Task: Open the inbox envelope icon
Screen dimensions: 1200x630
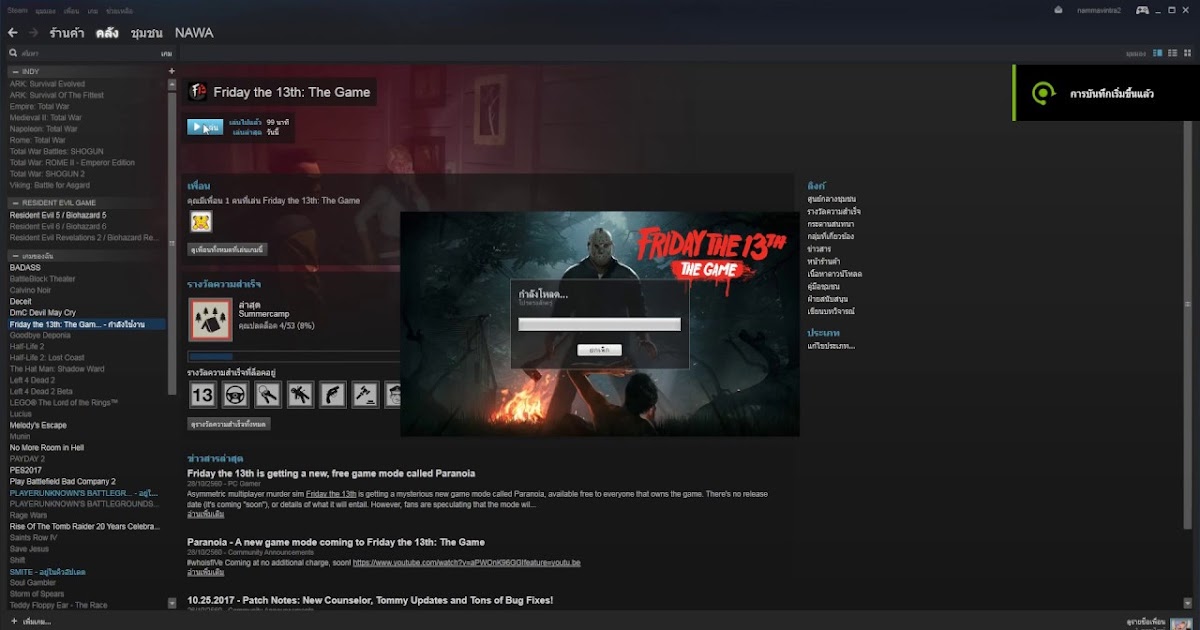Action: pos(1059,10)
